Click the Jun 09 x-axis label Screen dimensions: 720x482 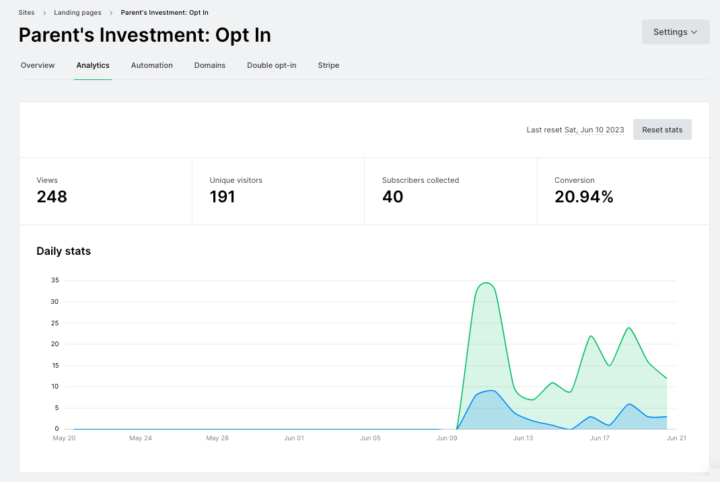(445, 438)
